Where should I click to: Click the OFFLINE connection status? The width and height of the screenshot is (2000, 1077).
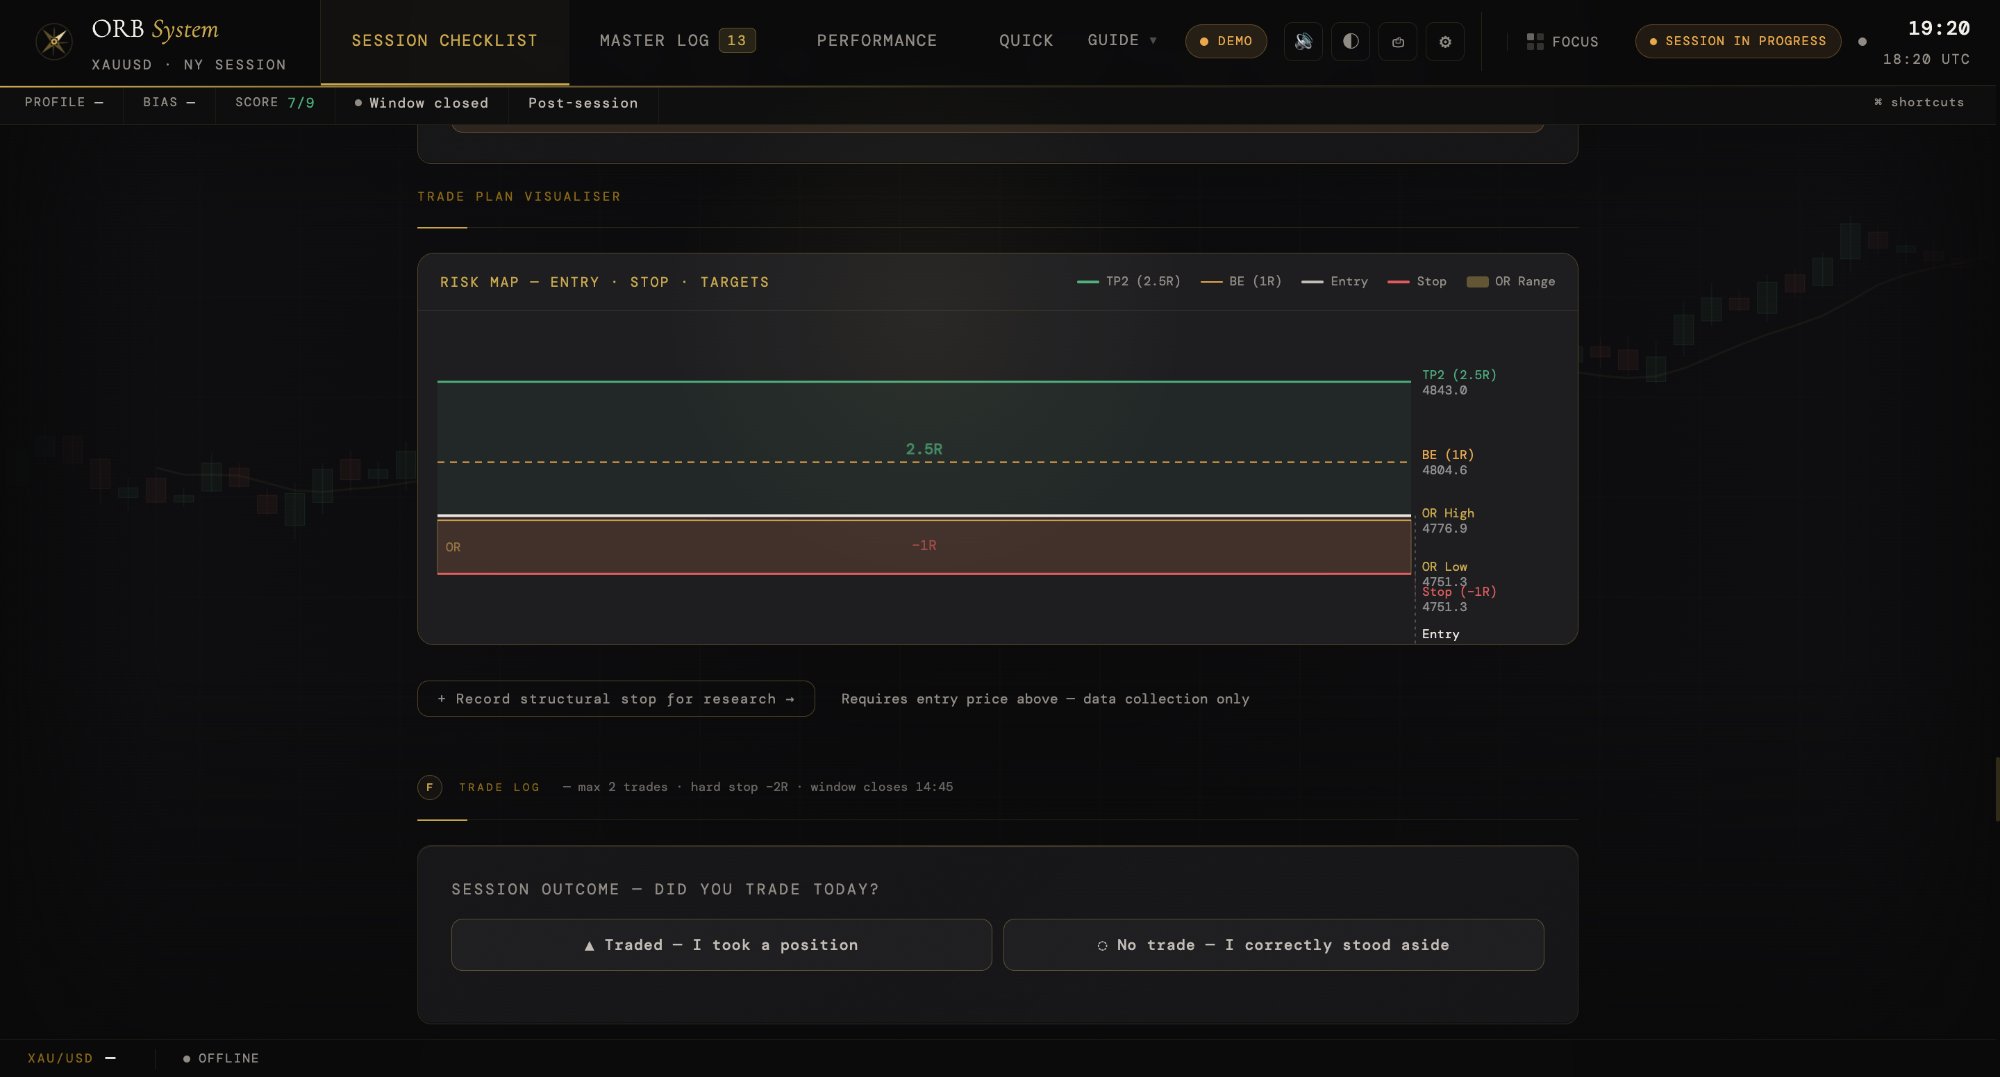pos(221,1058)
